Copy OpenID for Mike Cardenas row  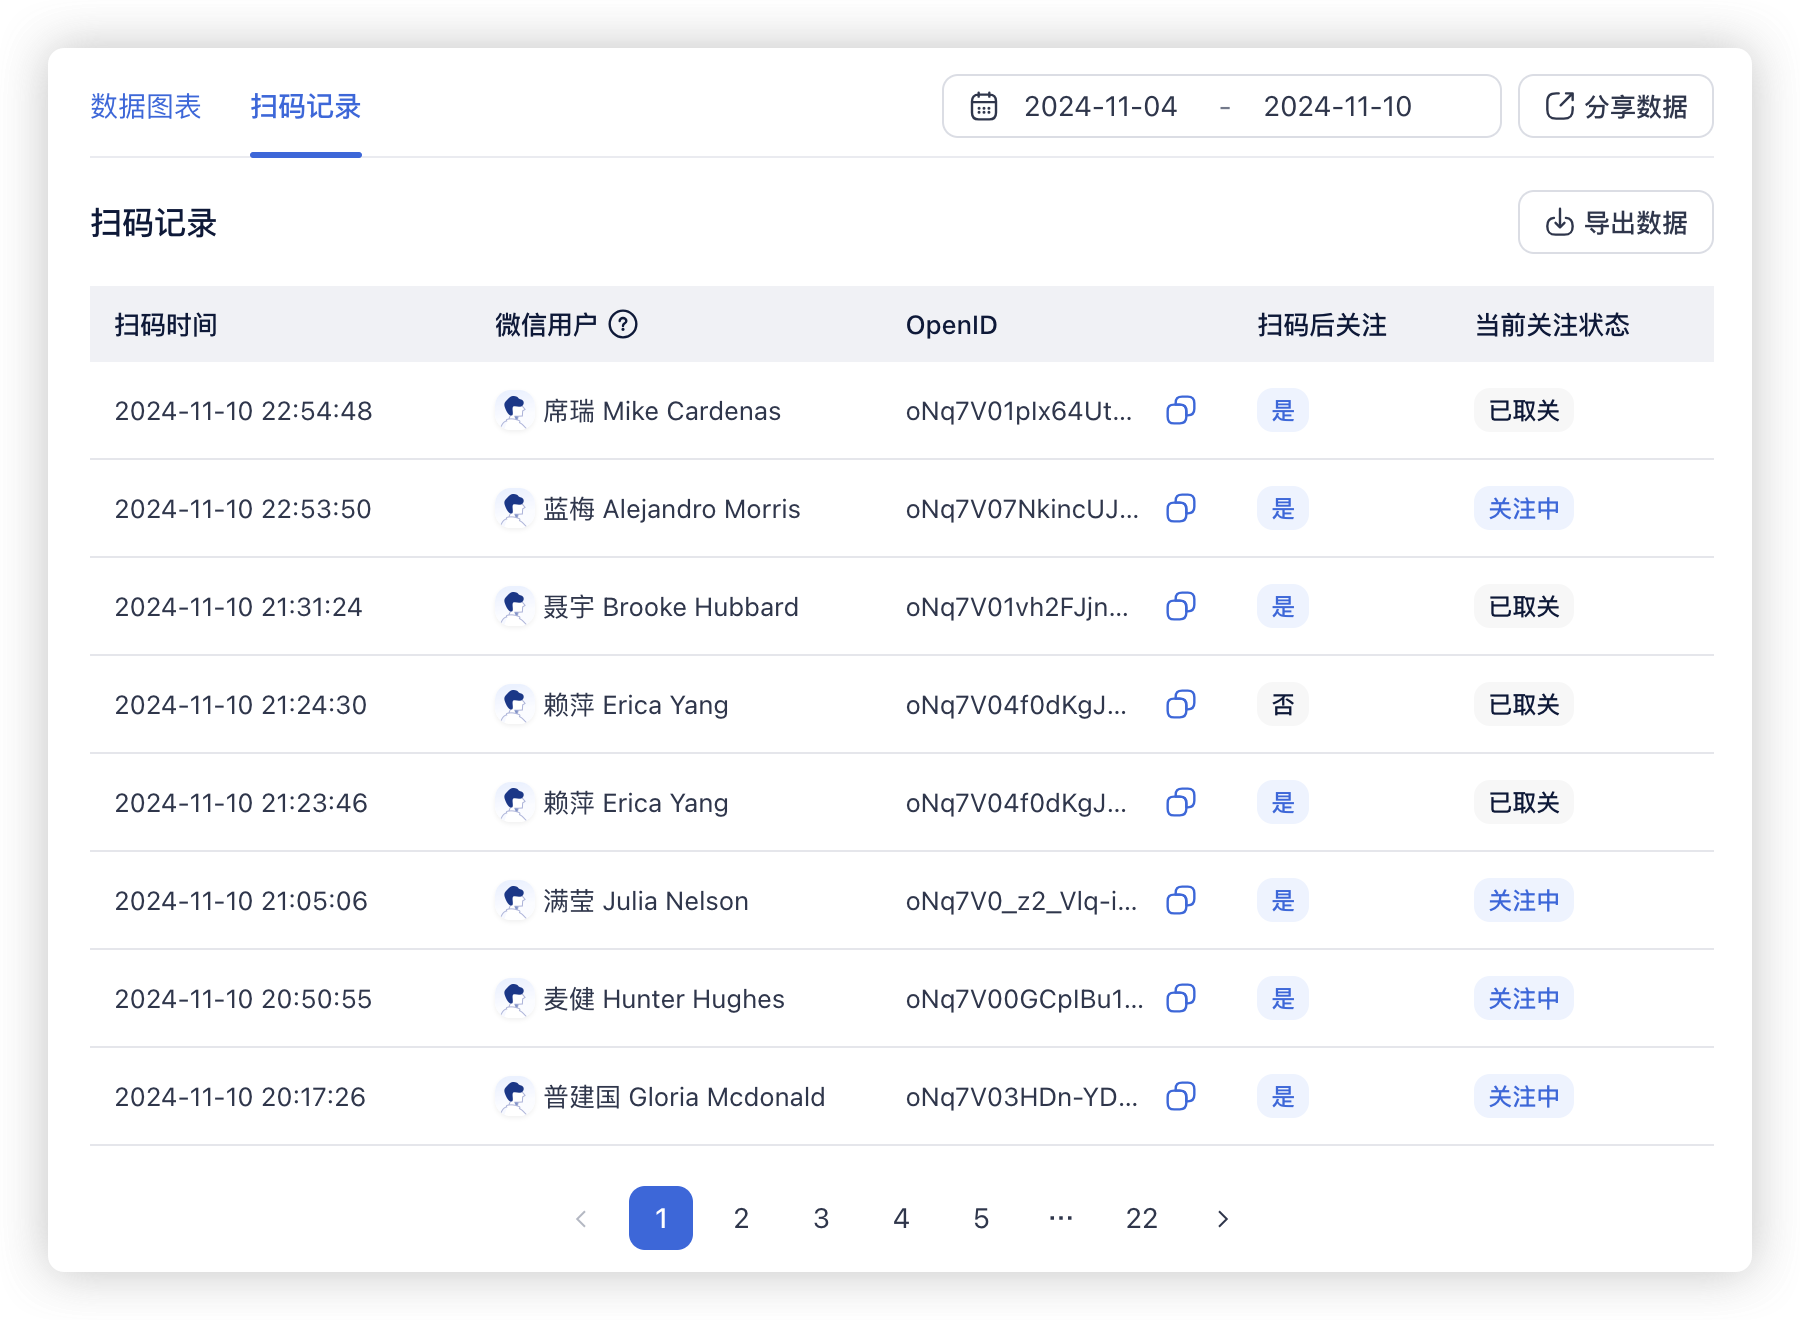[1181, 410]
